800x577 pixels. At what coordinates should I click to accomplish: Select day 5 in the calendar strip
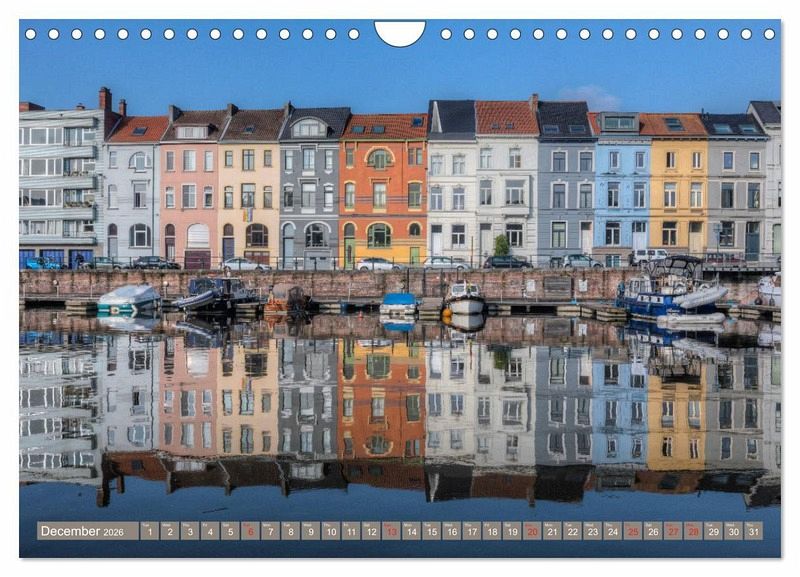[x=230, y=531]
